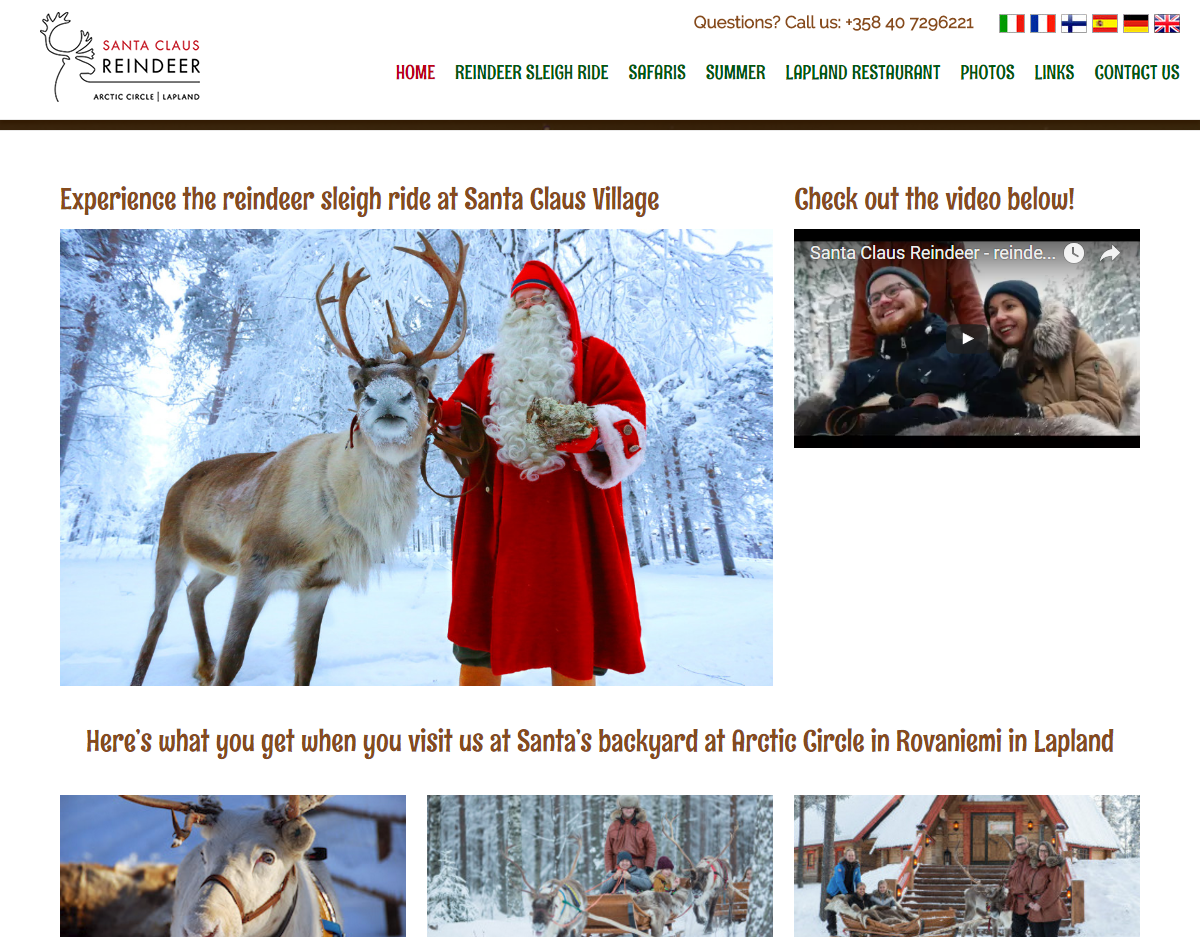Switch site language to Italian flag
Viewport: 1200px width, 937px height.
(x=1012, y=23)
